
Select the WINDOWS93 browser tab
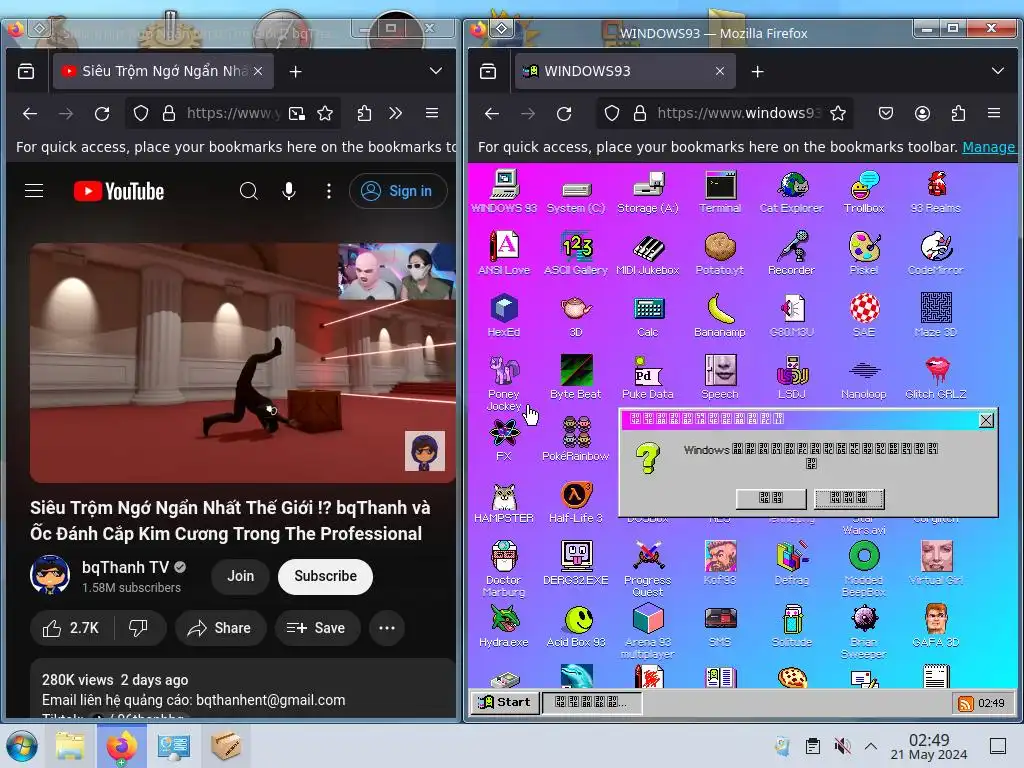625,71
